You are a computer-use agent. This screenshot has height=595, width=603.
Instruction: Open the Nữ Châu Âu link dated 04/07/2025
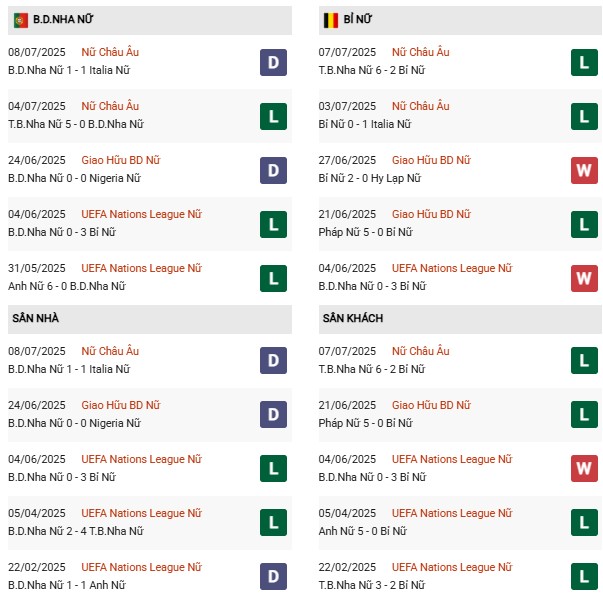pos(111,106)
